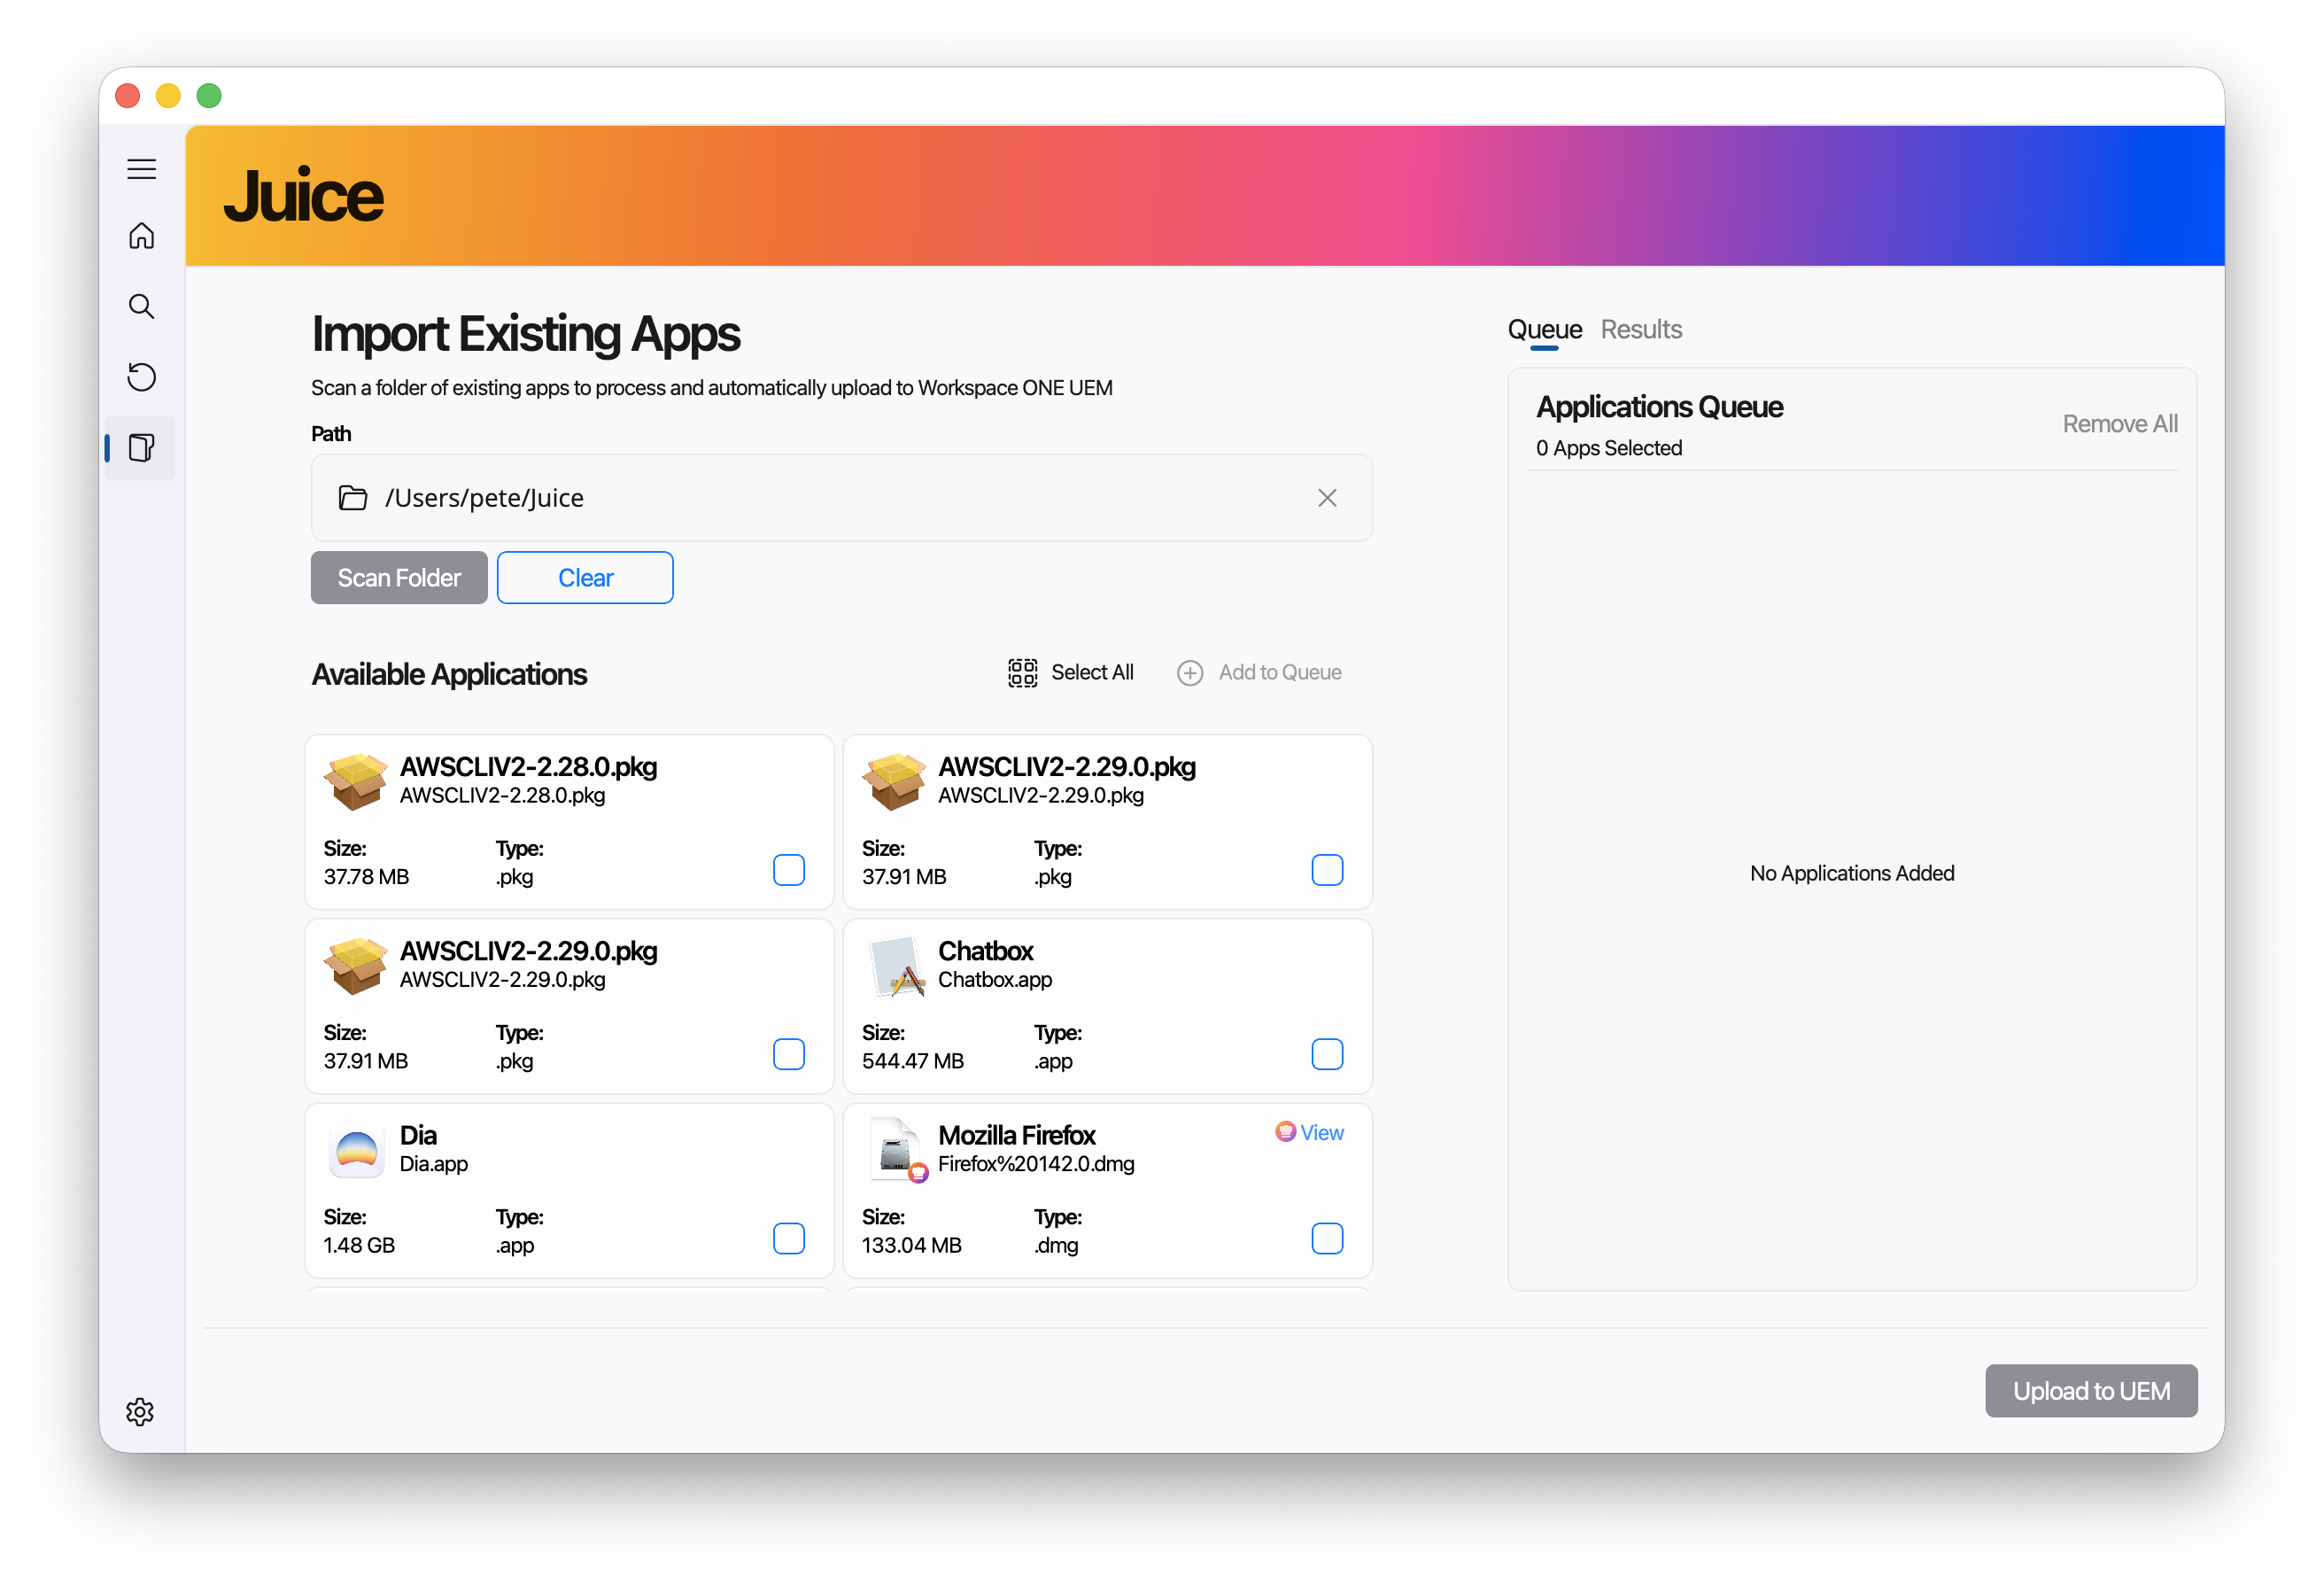Switch to the Results tab
Viewport: 2324px width, 1584px height.
pos(1640,330)
